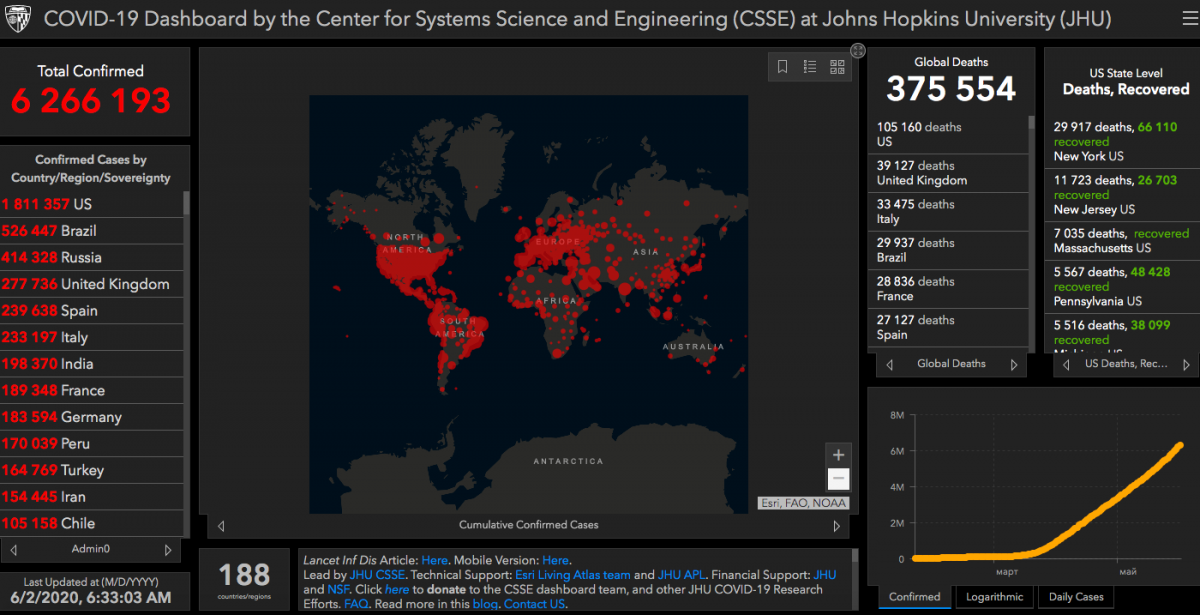The height and width of the screenshot is (615, 1200).
Task: Click the 188 countries/regions counter
Action: point(245,575)
